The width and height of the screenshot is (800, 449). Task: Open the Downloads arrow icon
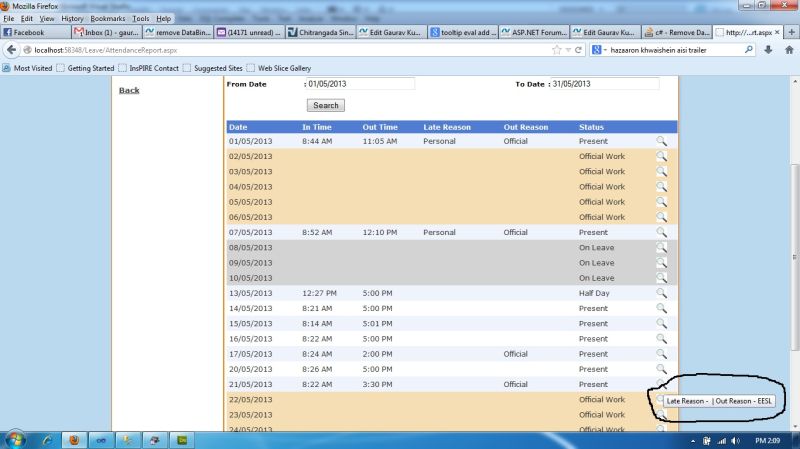pyautogui.click(x=768, y=50)
